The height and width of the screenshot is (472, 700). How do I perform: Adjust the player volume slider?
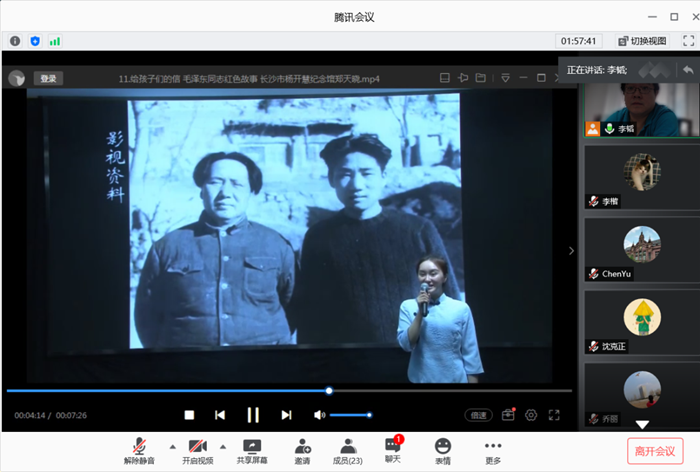coord(350,414)
